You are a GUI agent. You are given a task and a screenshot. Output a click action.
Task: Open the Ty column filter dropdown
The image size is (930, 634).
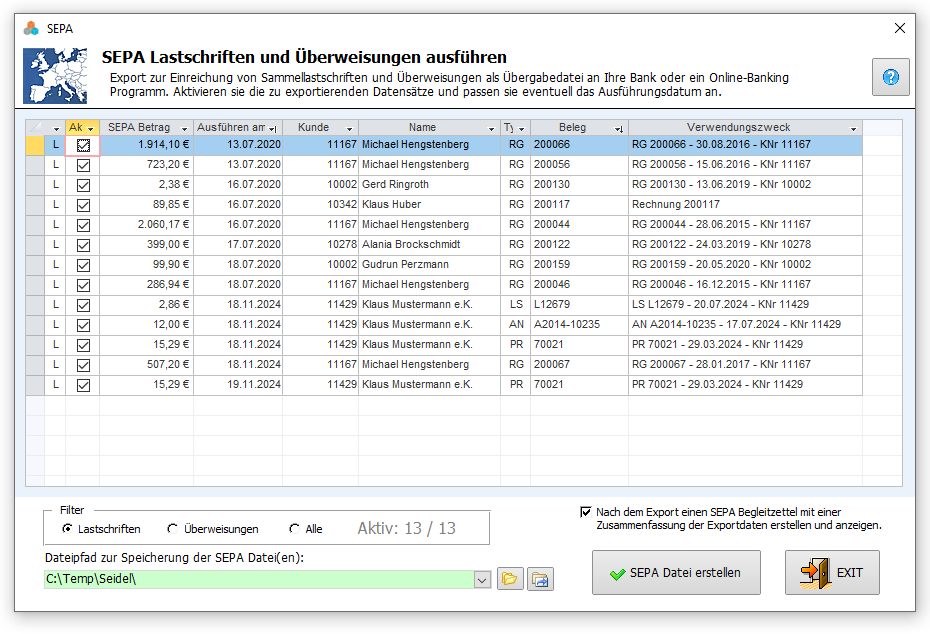click(521, 129)
